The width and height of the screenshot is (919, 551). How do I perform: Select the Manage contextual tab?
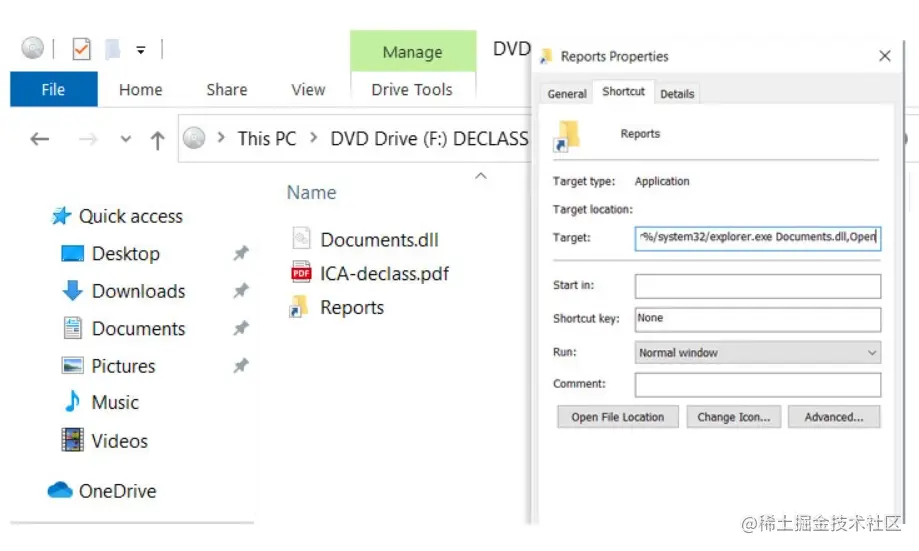pos(413,52)
